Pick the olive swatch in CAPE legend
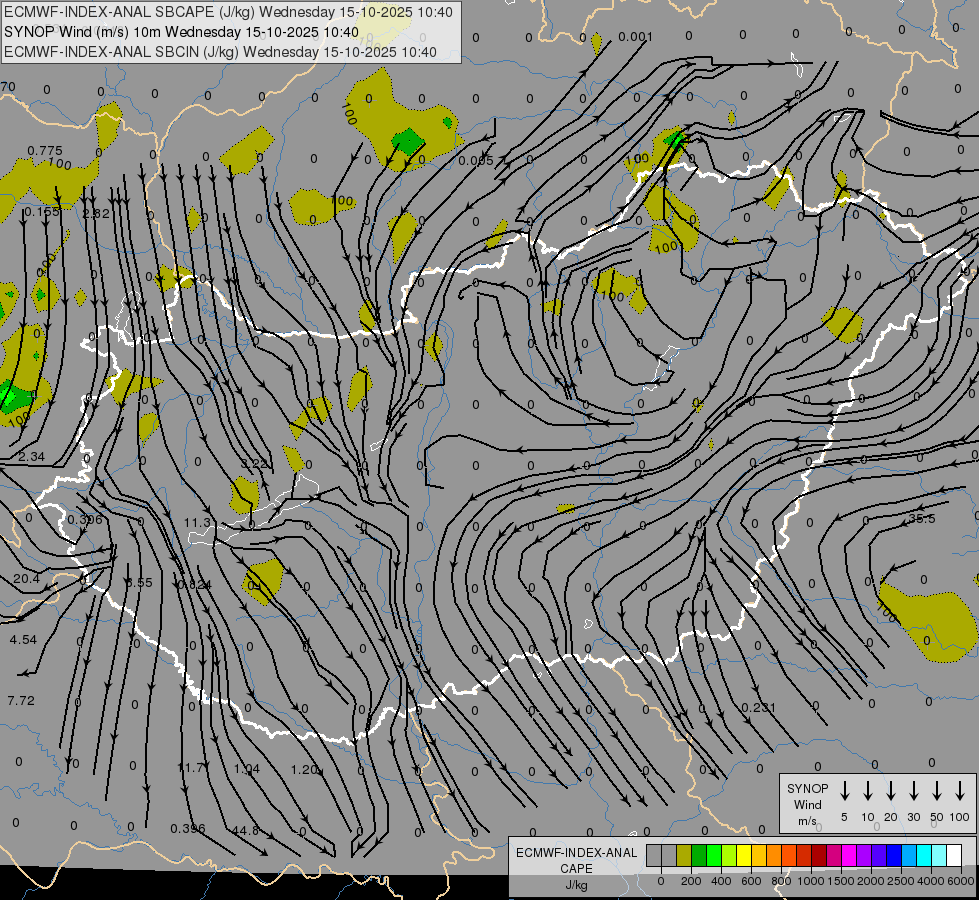 tap(684, 855)
